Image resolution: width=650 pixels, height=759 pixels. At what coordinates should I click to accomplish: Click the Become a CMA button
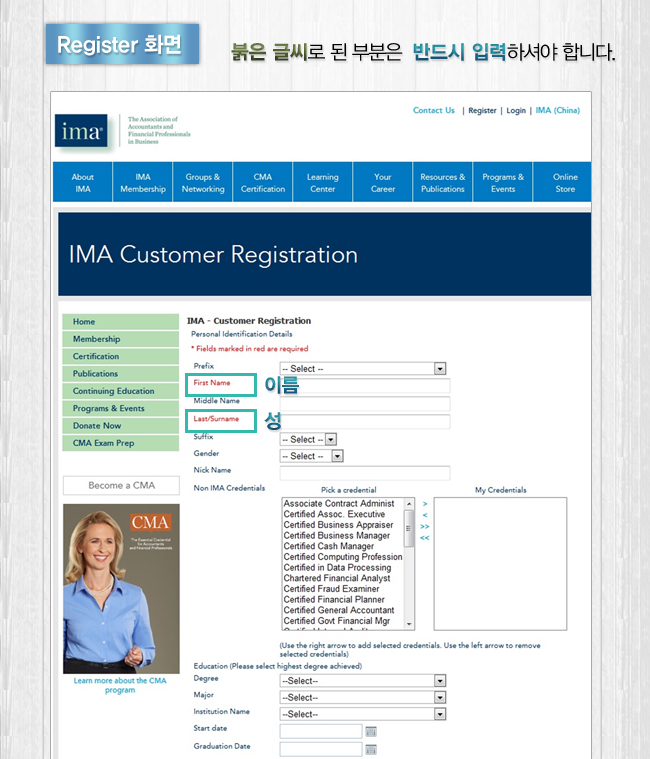[121, 486]
